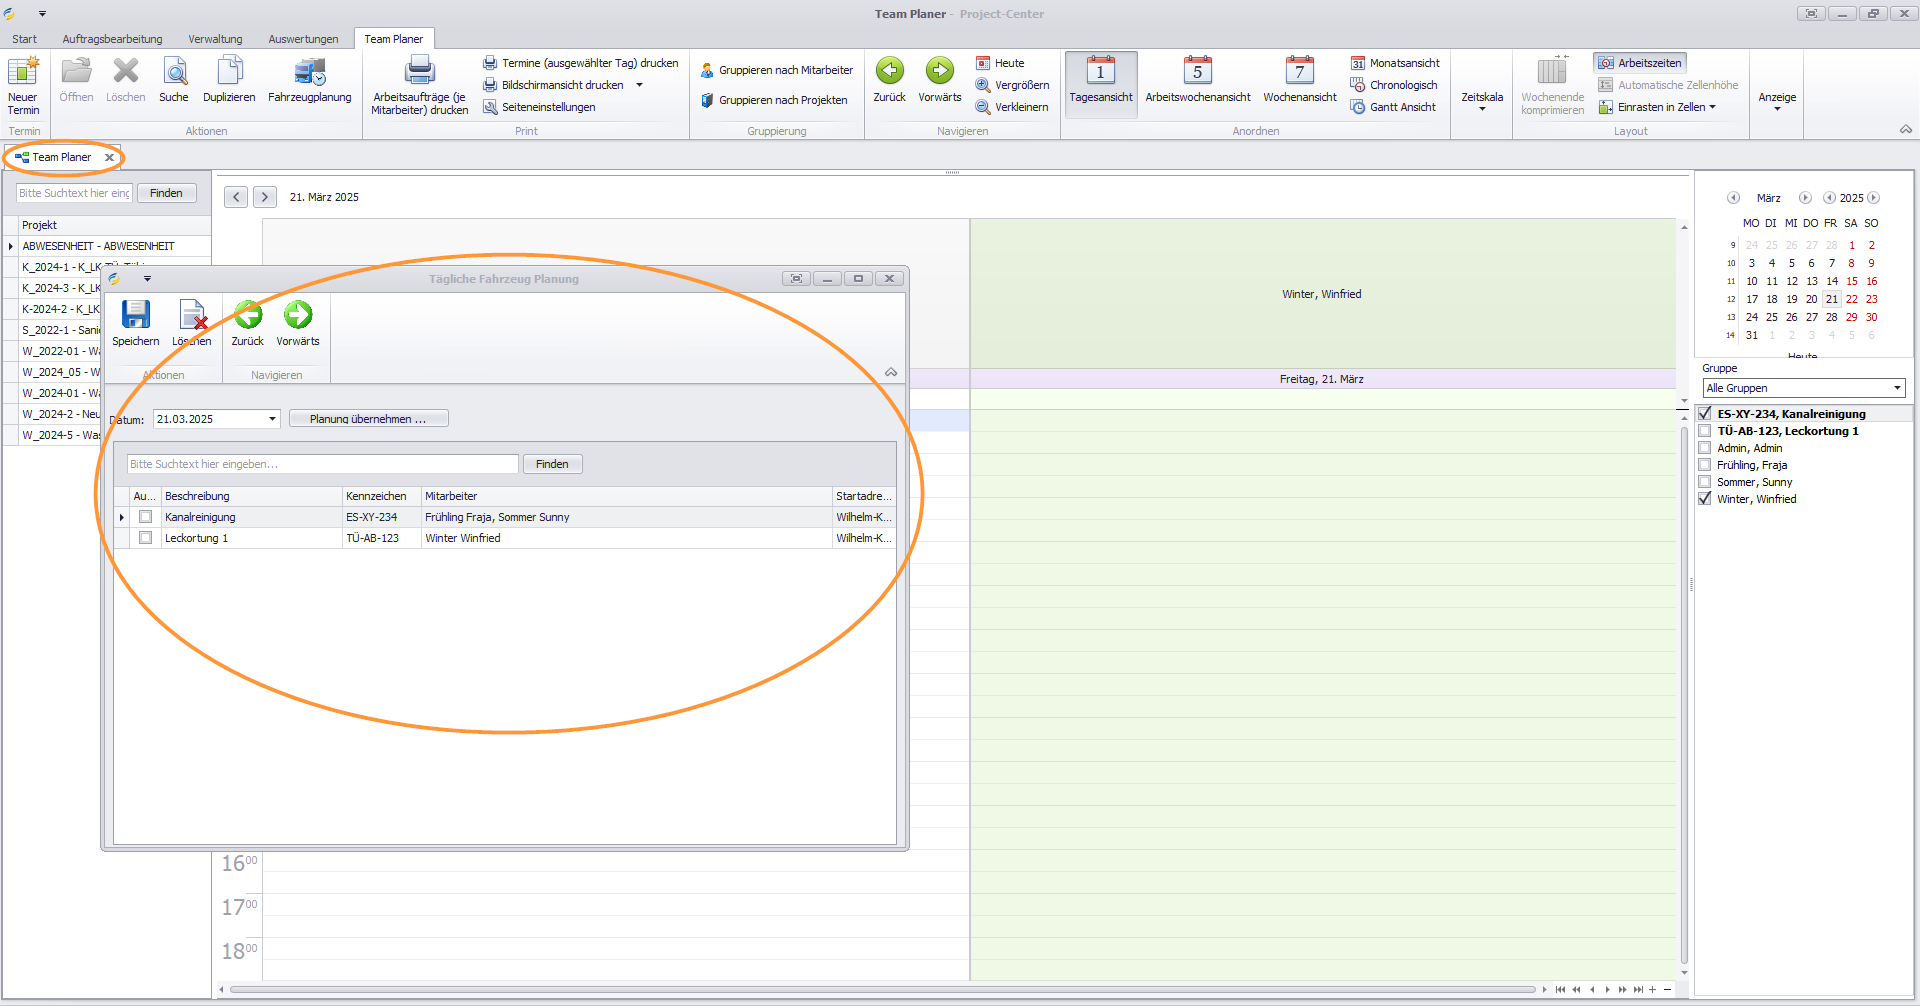The width and height of the screenshot is (1920, 1006).
Task: Select the Tagesansicht view icon
Action: [1100, 74]
